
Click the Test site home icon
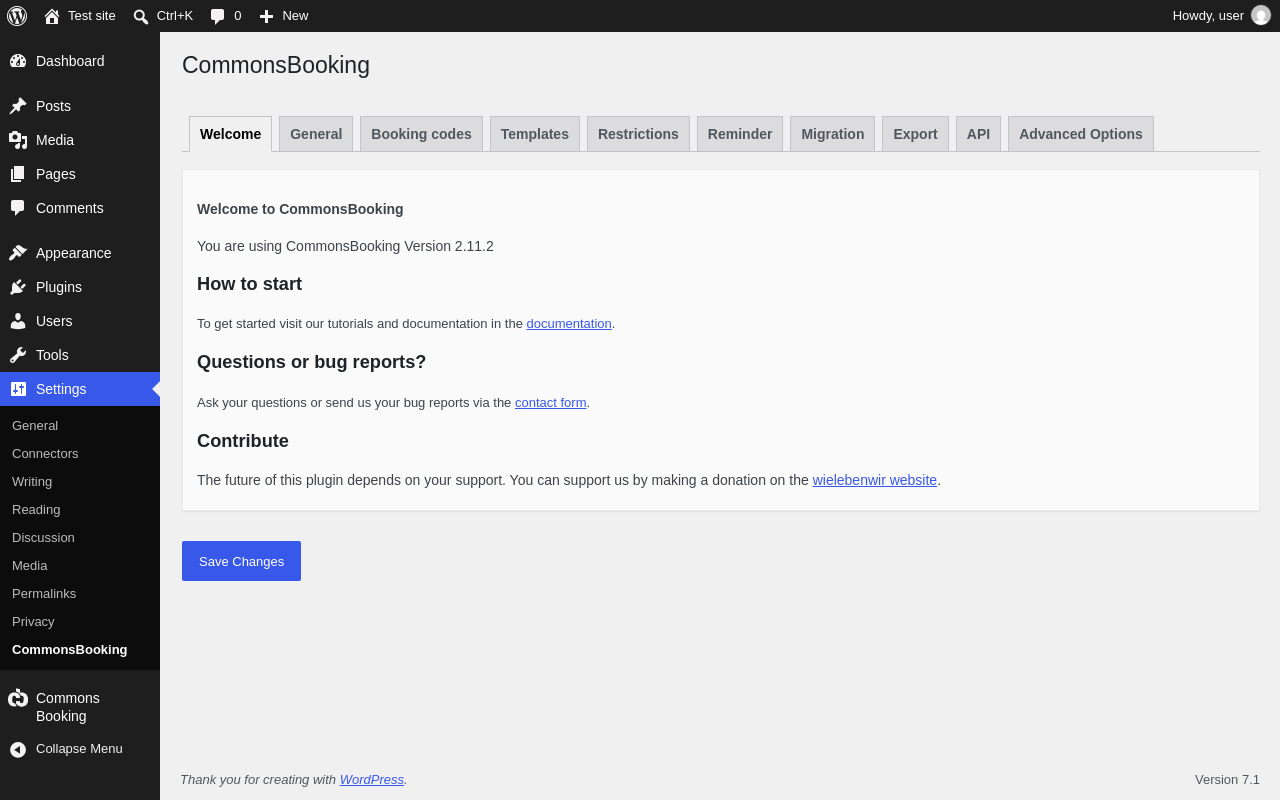coord(52,16)
